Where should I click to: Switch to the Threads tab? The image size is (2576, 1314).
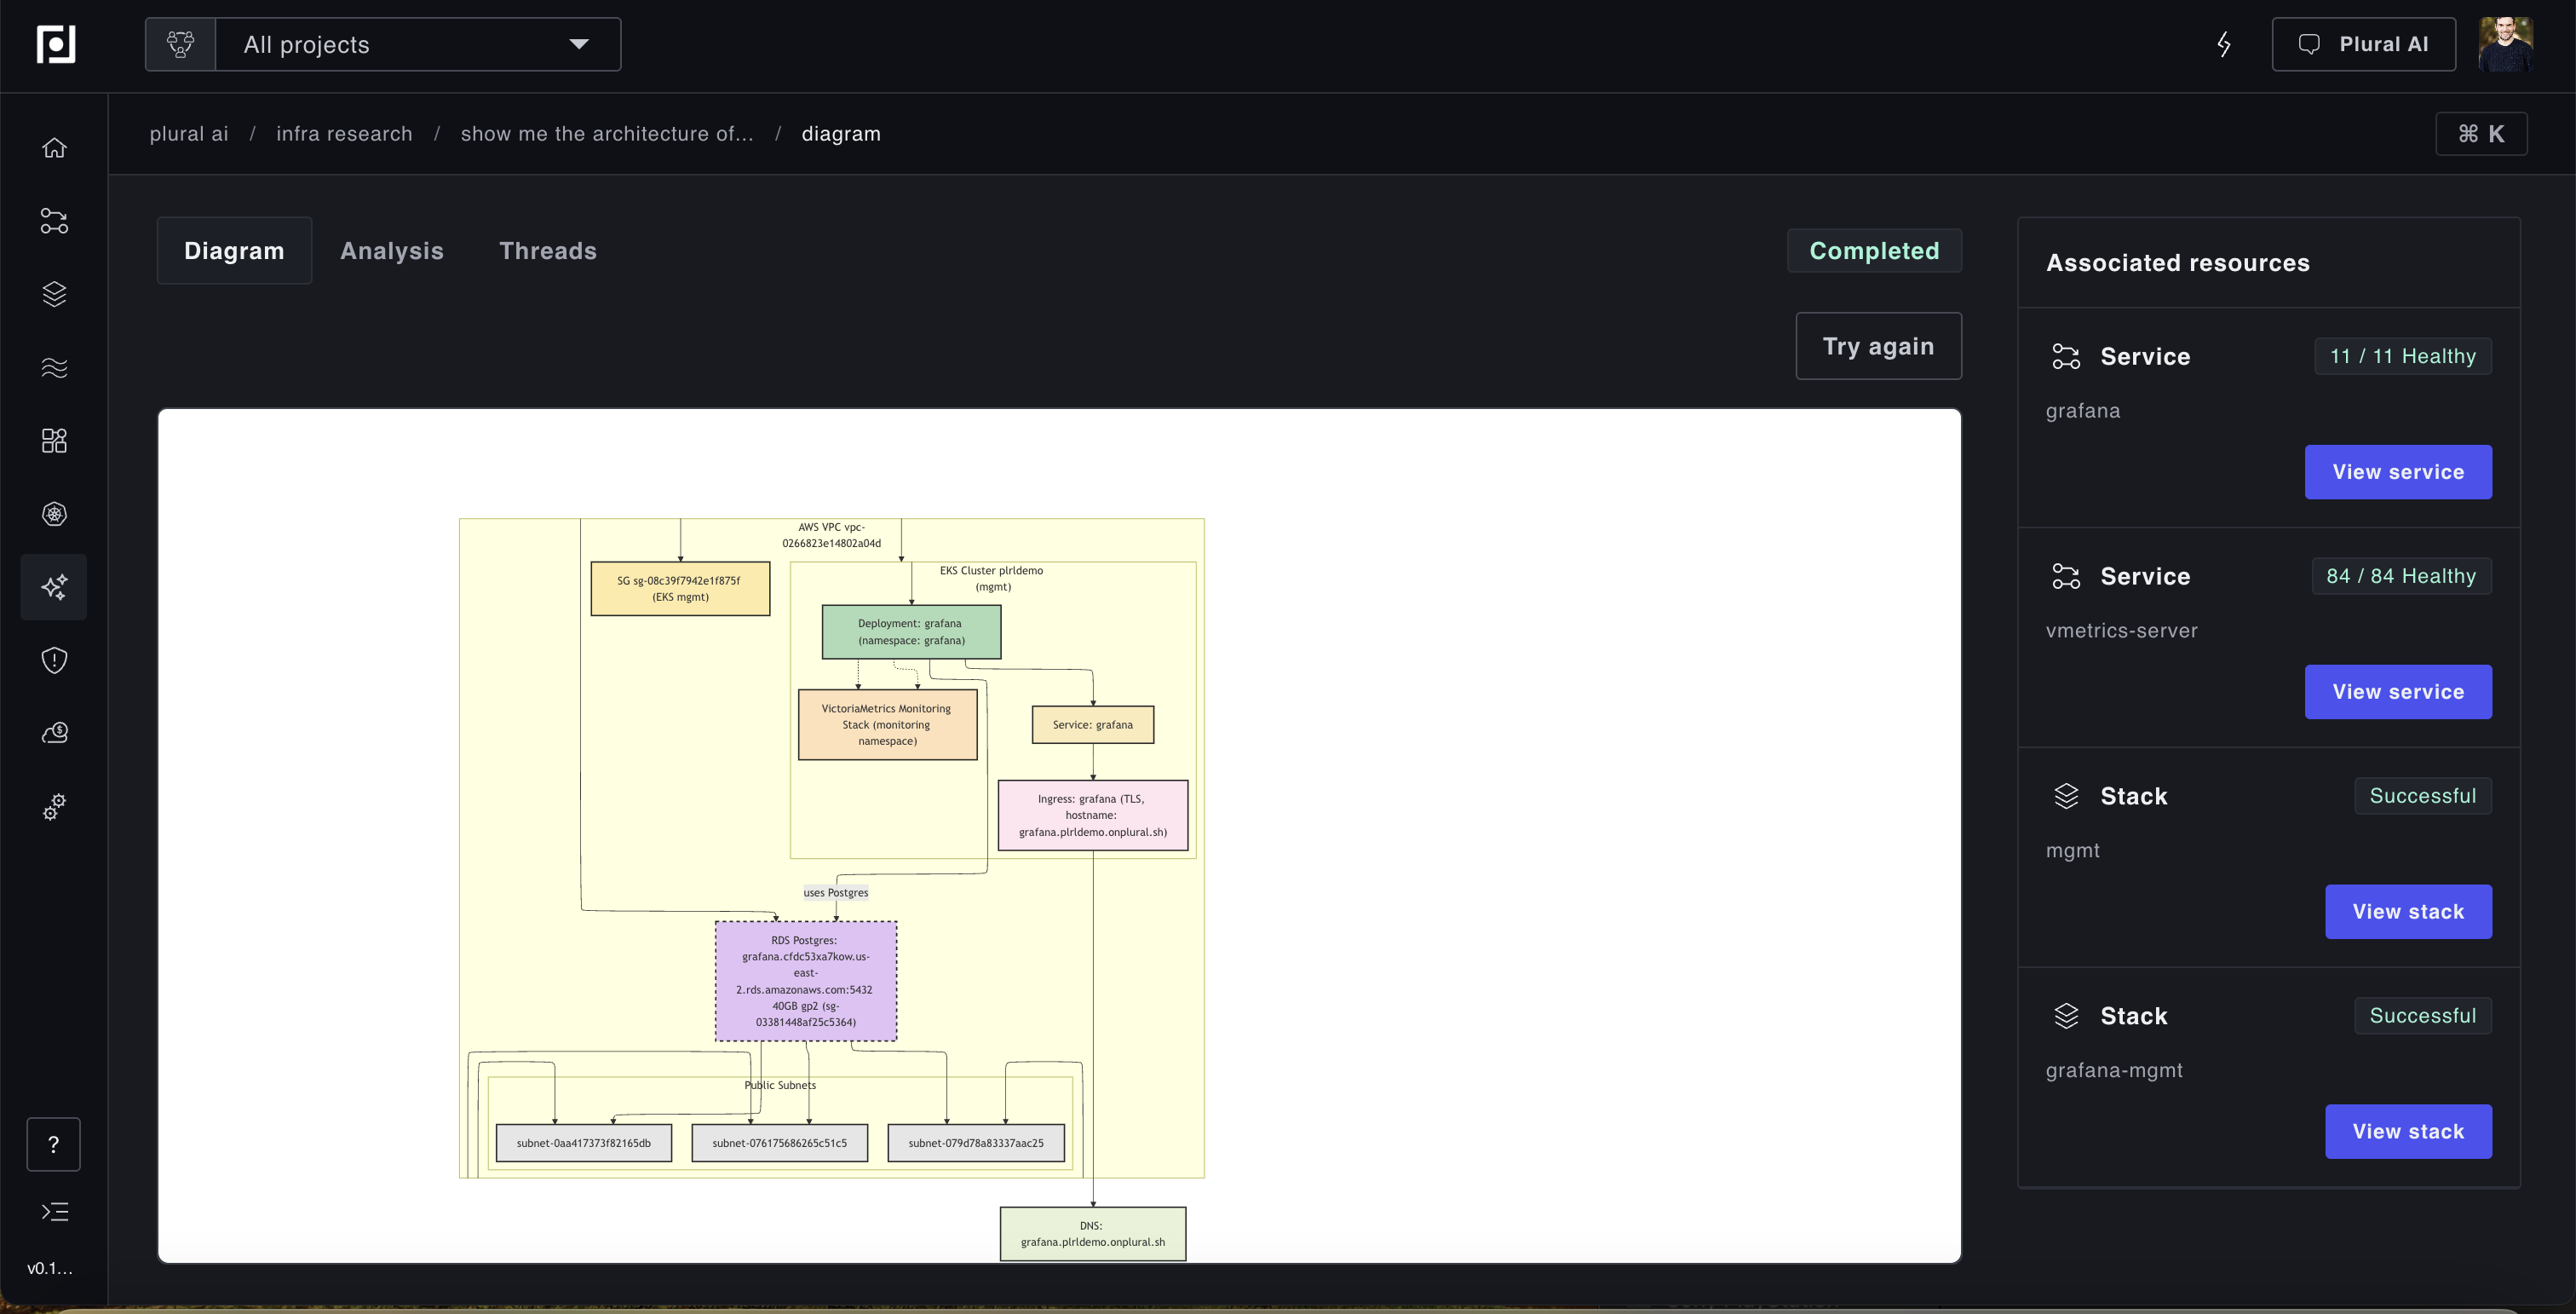pyautogui.click(x=547, y=251)
